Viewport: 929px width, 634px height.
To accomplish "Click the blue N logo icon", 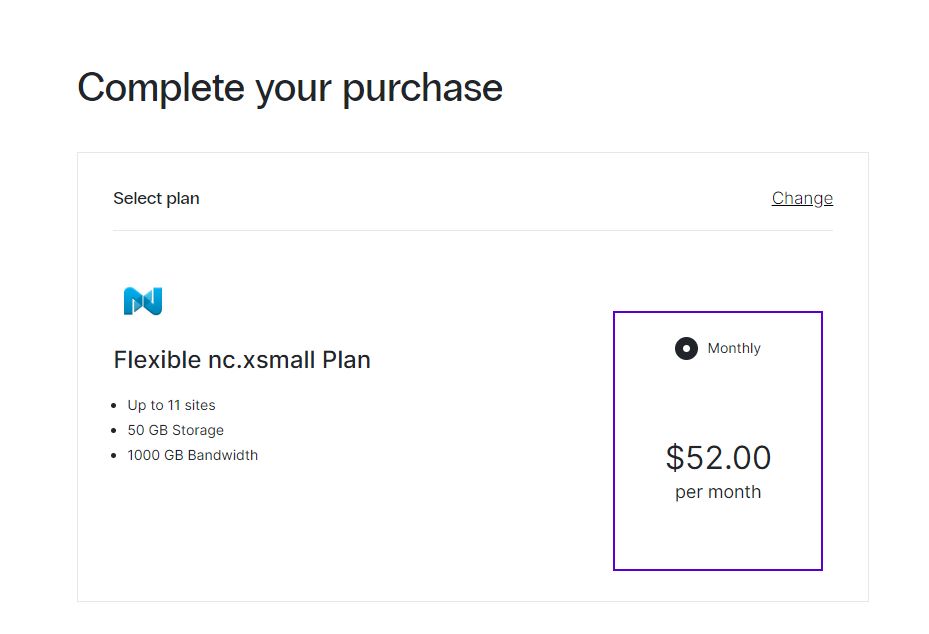I will click(143, 301).
